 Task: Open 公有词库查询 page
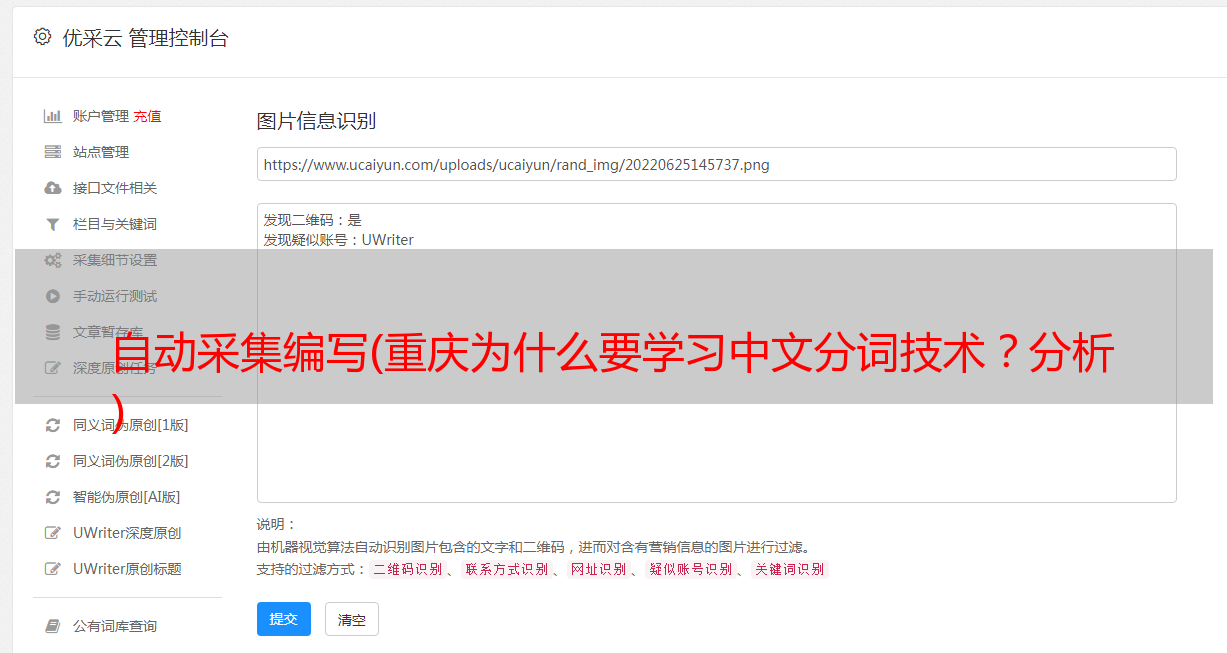(115, 626)
